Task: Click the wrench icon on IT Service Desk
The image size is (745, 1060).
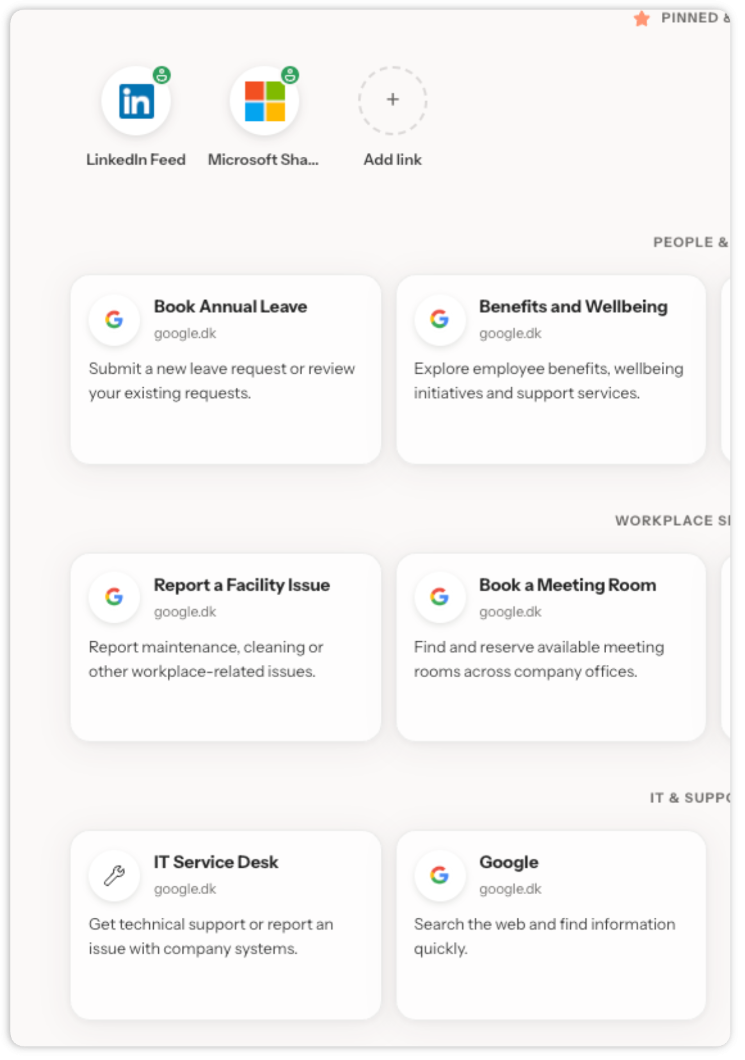Action: [114, 875]
